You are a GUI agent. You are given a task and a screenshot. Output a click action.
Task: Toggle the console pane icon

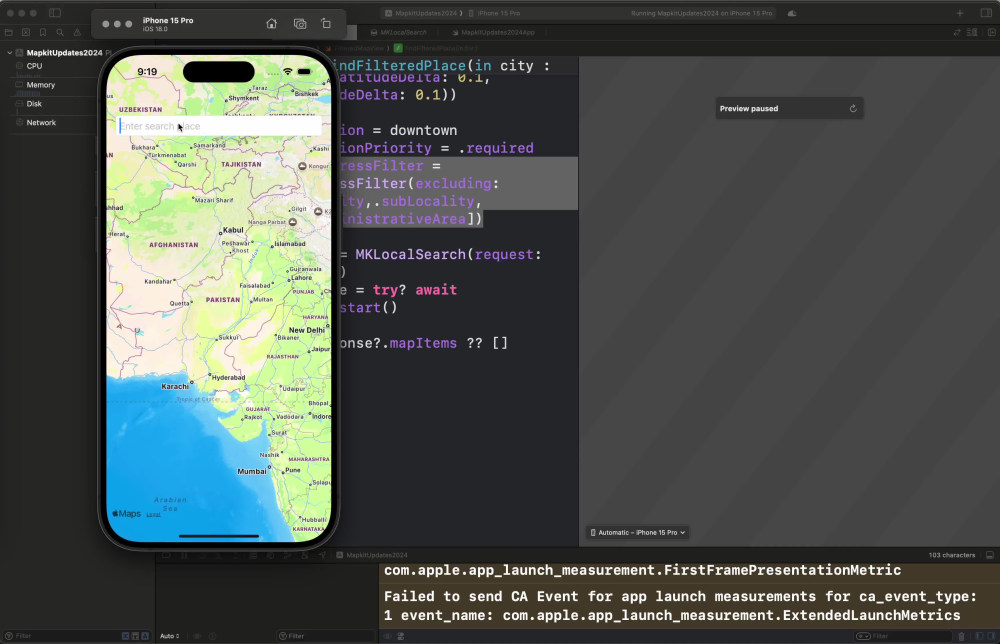pos(992,636)
